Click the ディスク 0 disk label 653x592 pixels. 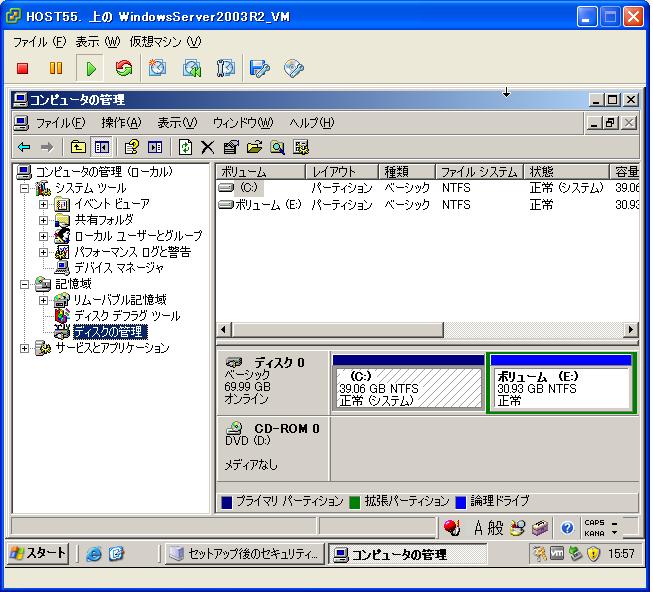(279, 363)
